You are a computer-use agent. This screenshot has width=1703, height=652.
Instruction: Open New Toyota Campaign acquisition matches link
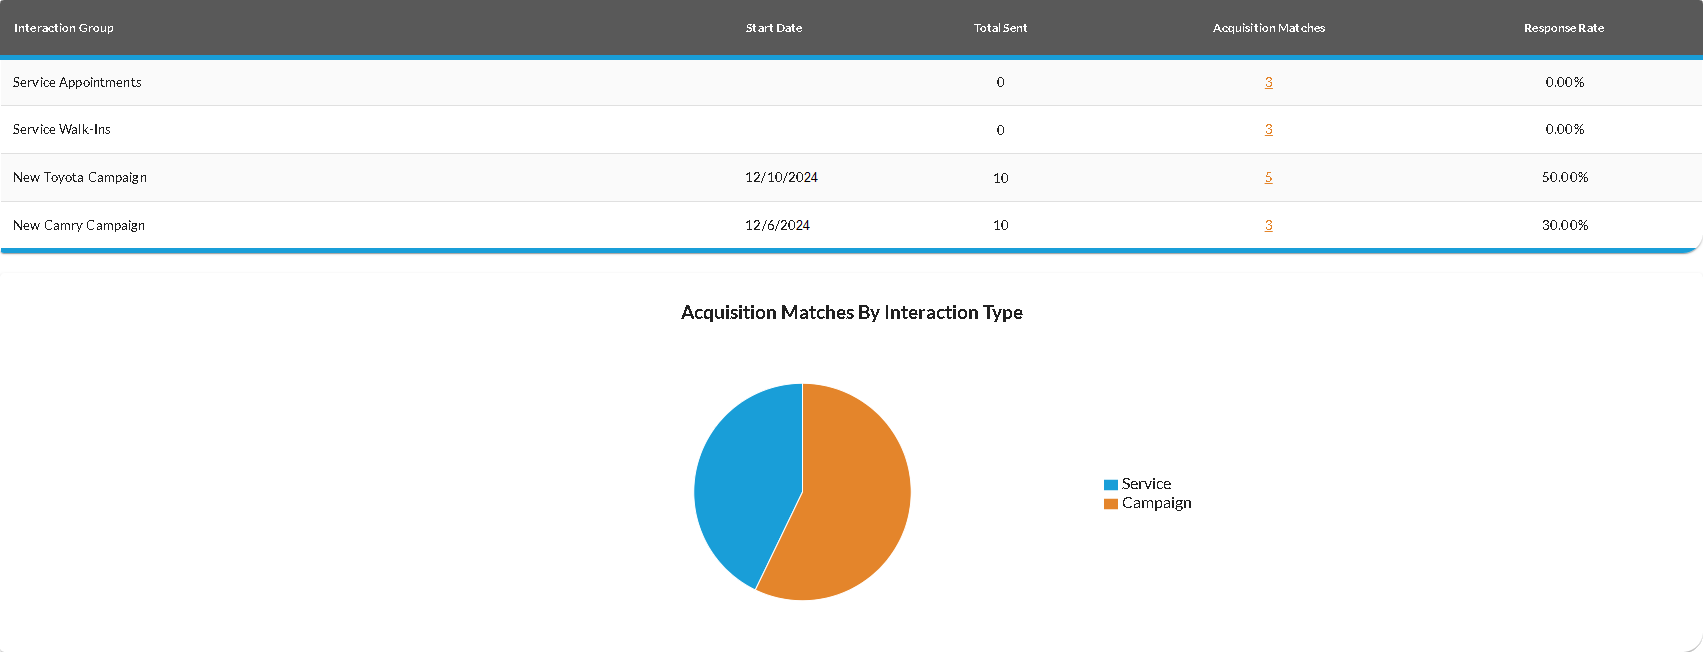pyautogui.click(x=1268, y=177)
